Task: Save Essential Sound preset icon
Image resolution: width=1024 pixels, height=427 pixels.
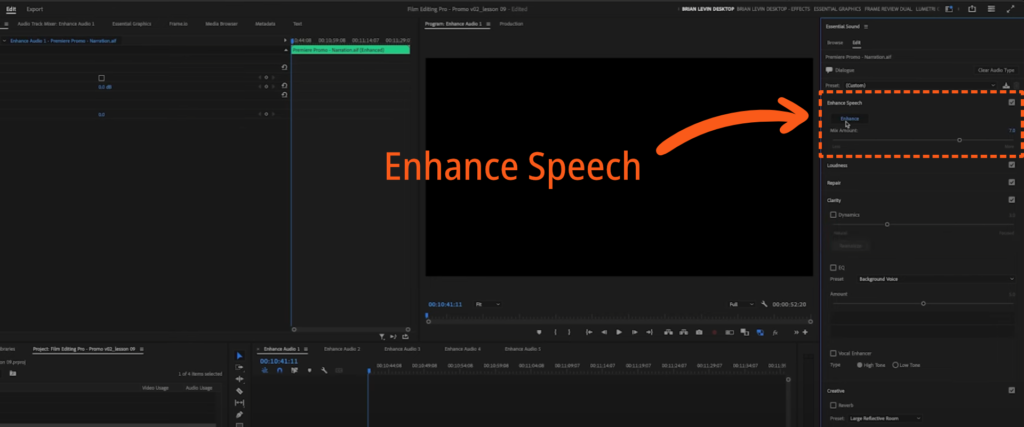Action: click(x=1006, y=86)
